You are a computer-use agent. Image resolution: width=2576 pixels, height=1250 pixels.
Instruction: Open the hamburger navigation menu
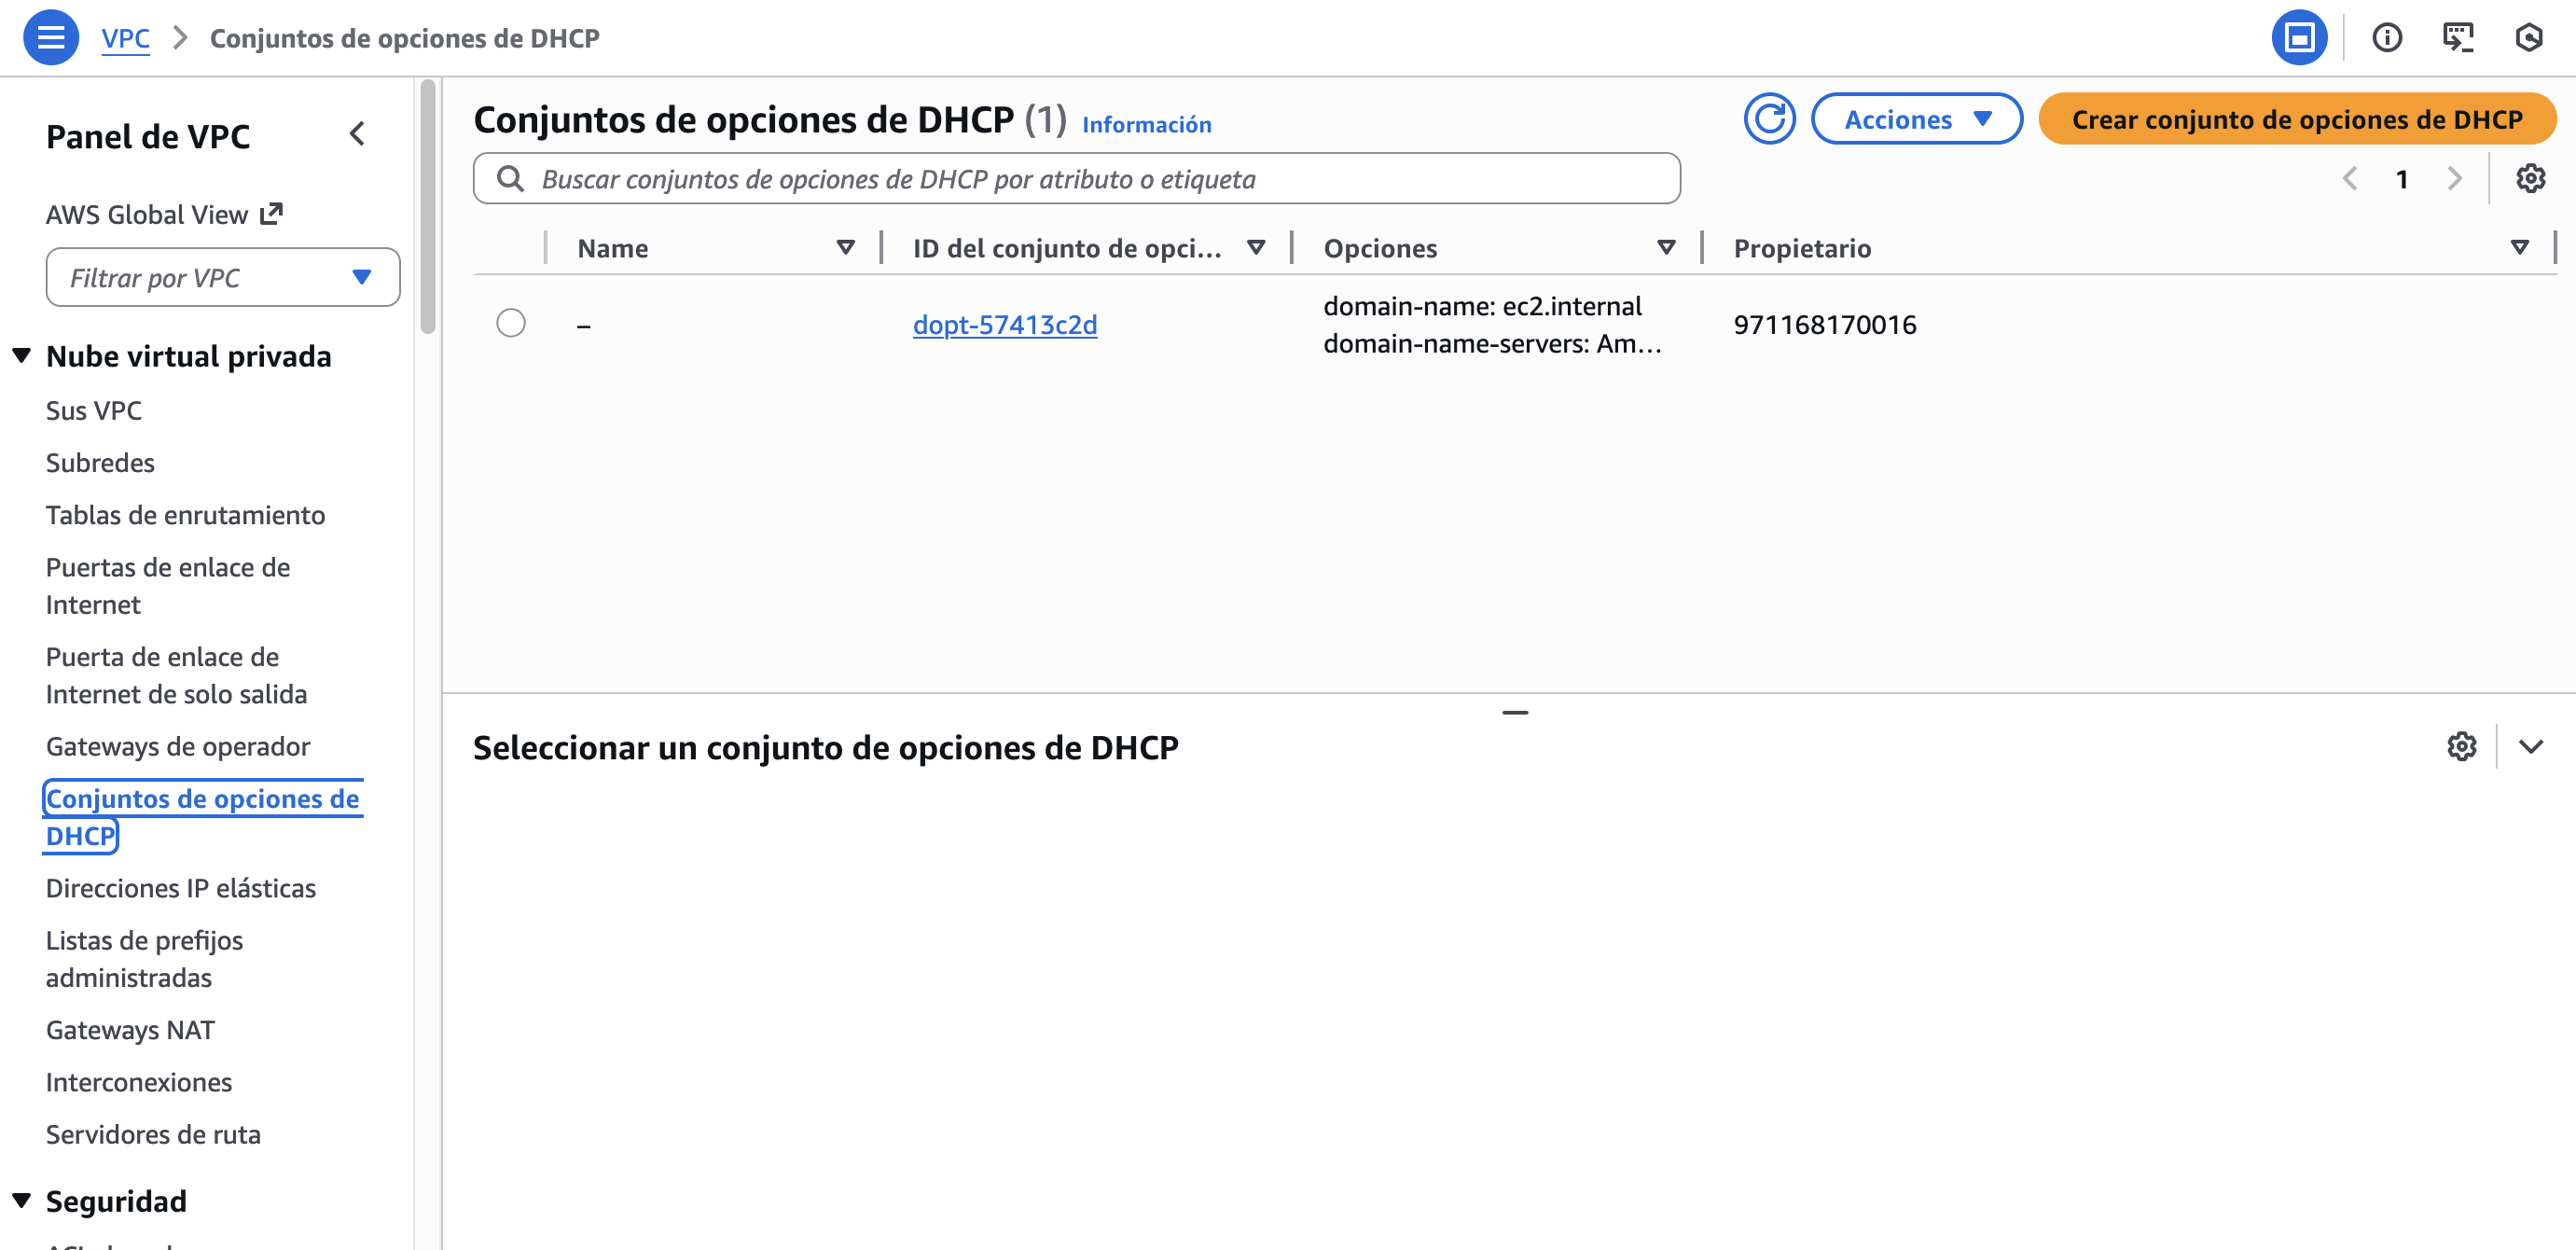point(50,38)
